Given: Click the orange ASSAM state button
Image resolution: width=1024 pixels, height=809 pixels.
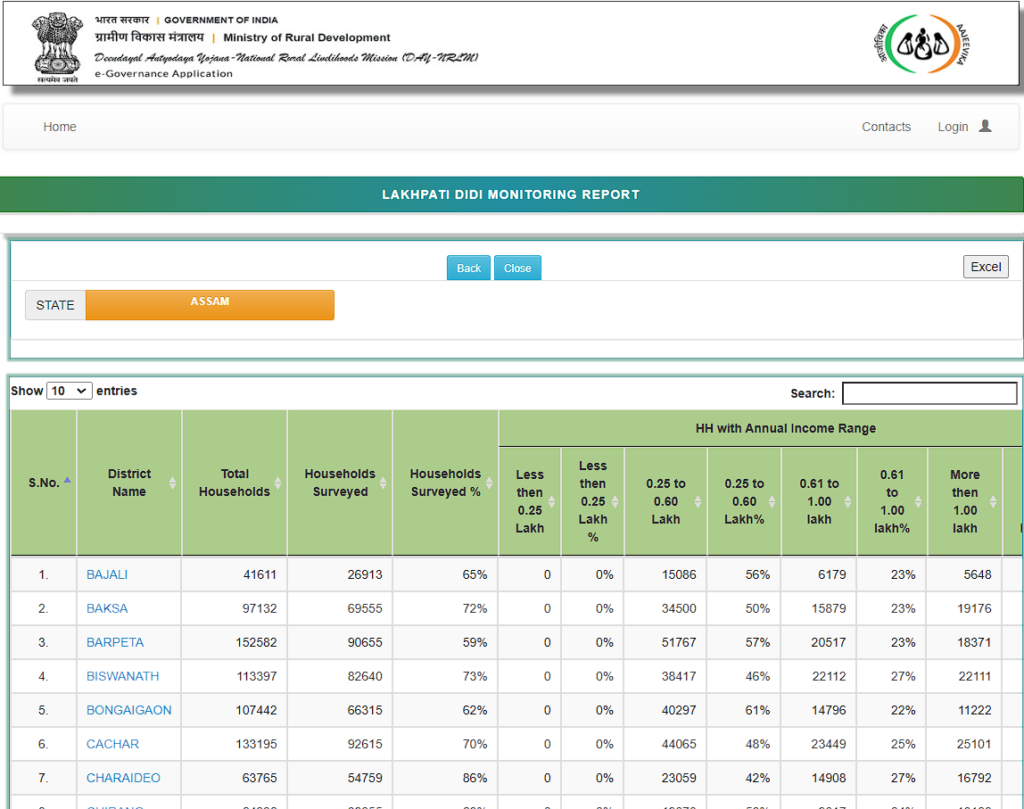Looking at the screenshot, I should tap(210, 304).
